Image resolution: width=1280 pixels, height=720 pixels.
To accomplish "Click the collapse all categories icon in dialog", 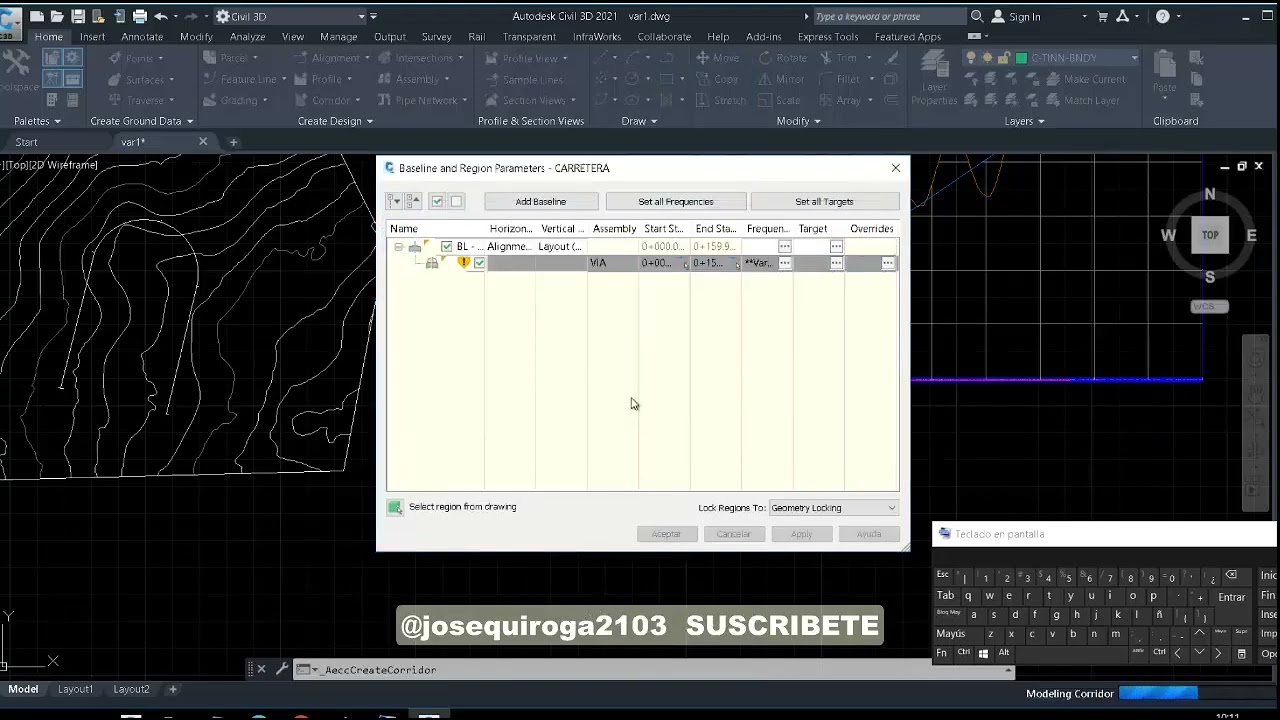I will tap(414, 201).
